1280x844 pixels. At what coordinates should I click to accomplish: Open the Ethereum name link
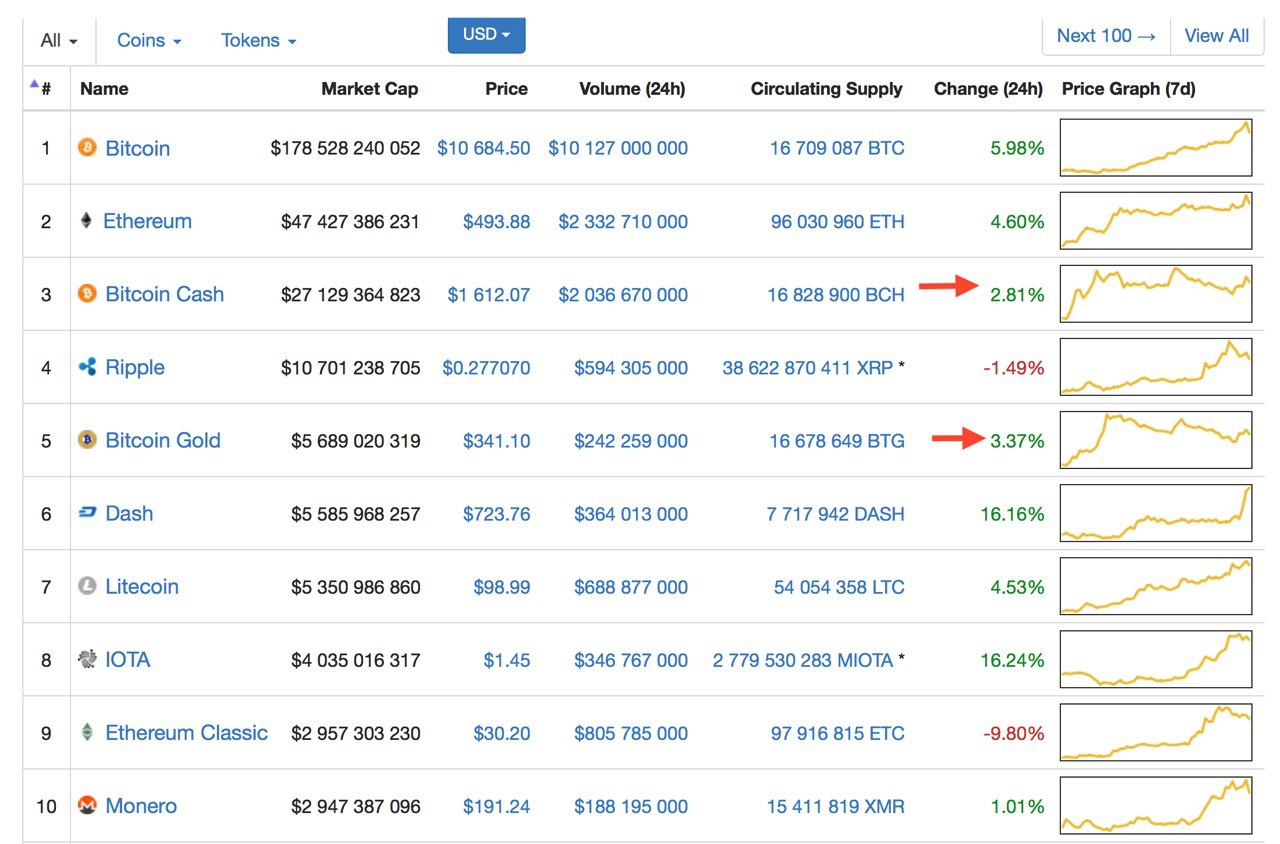click(148, 221)
